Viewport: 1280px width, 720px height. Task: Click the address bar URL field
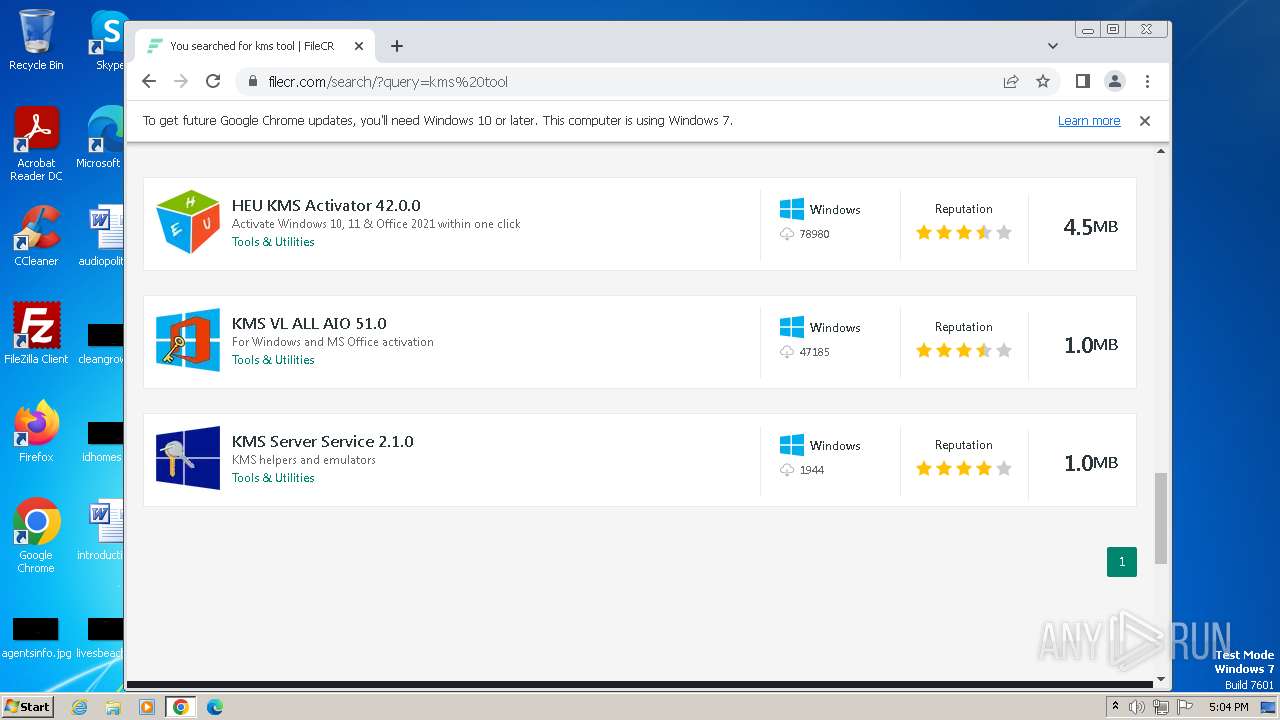coord(620,81)
